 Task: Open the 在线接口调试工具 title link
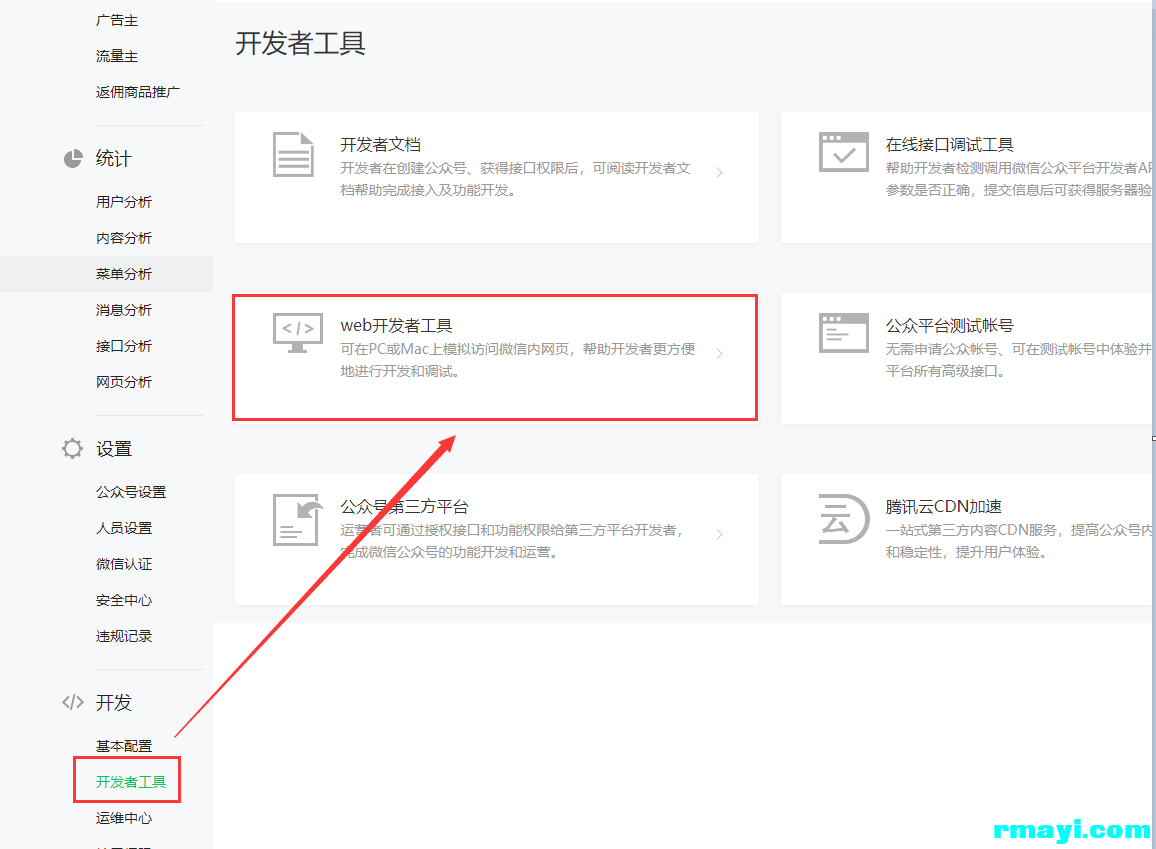click(950, 144)
